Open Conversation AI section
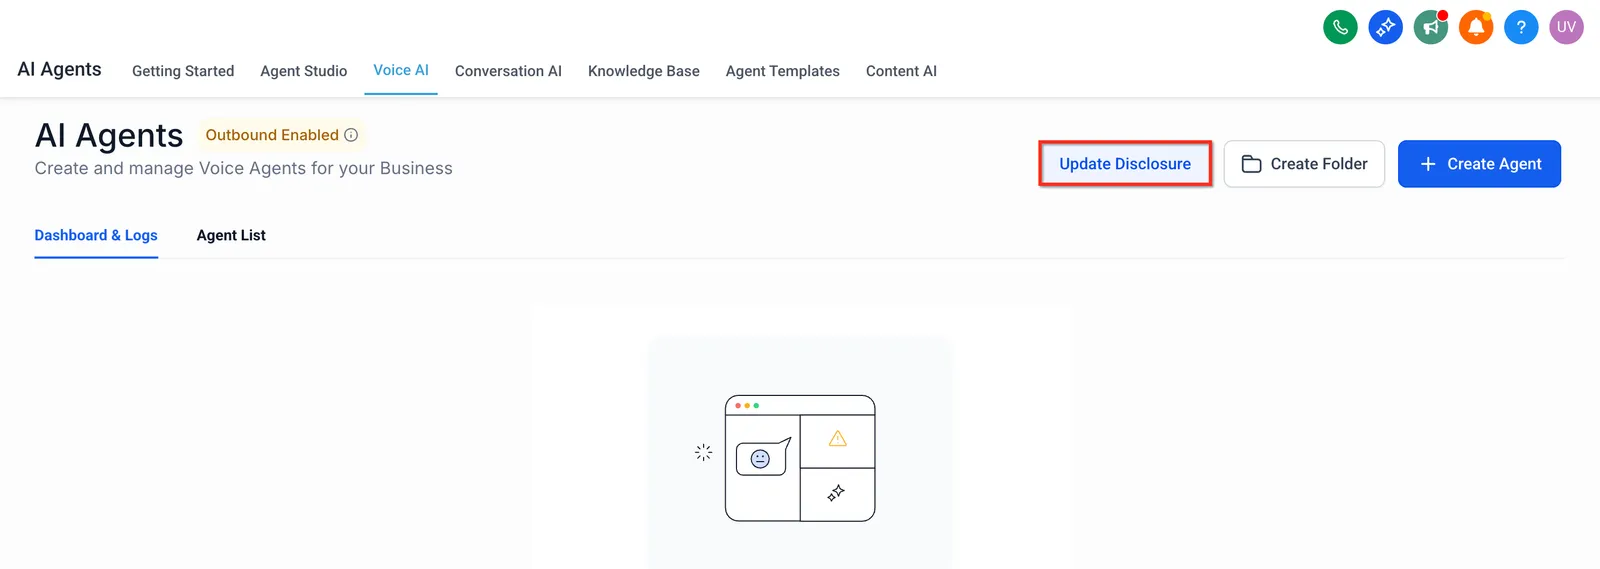1600x569 pixels. [x=508, y=71]
